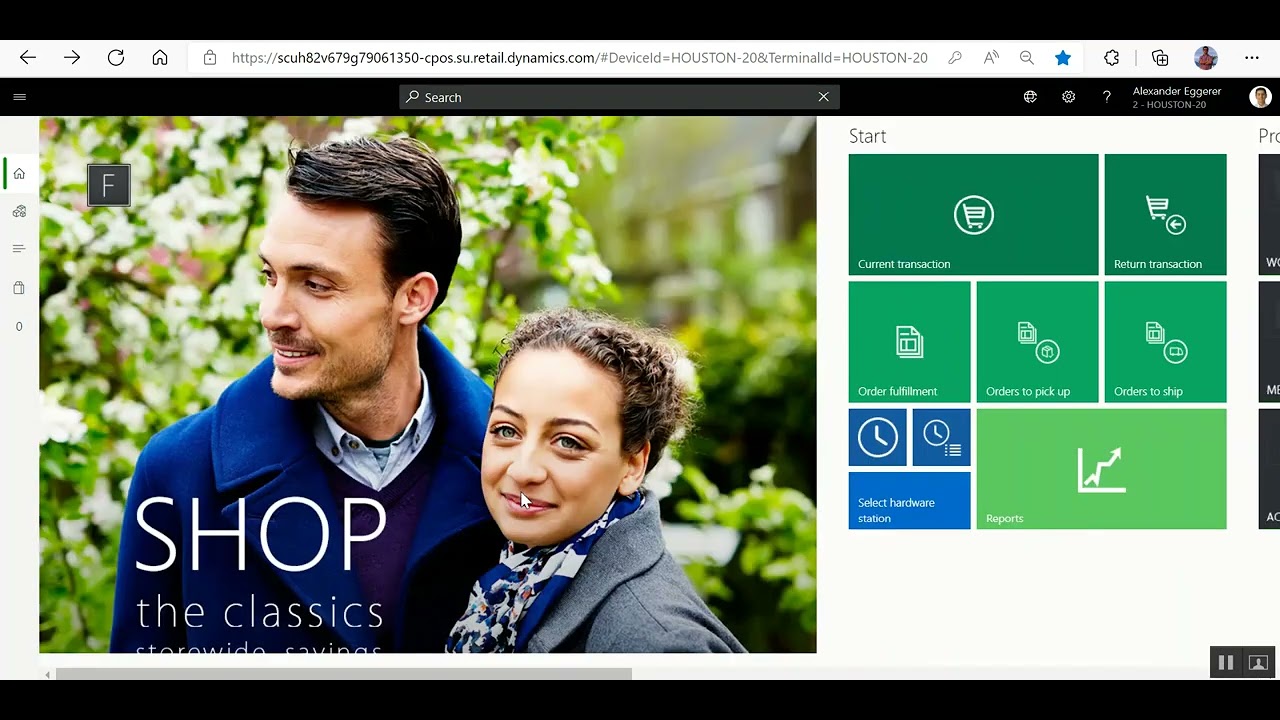Open the products icon in left sidebar
The height and width of the screenshot is (720, 1280).
[19, 211]
